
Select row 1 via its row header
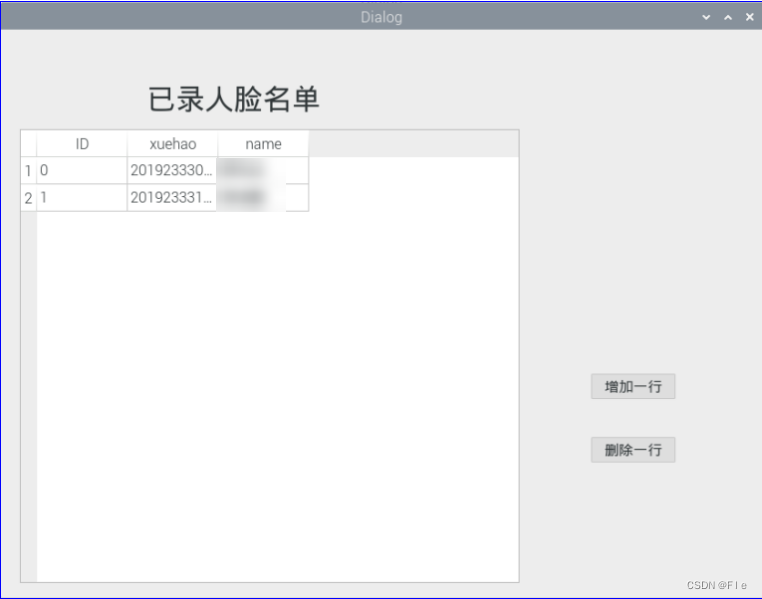[28, 171]
